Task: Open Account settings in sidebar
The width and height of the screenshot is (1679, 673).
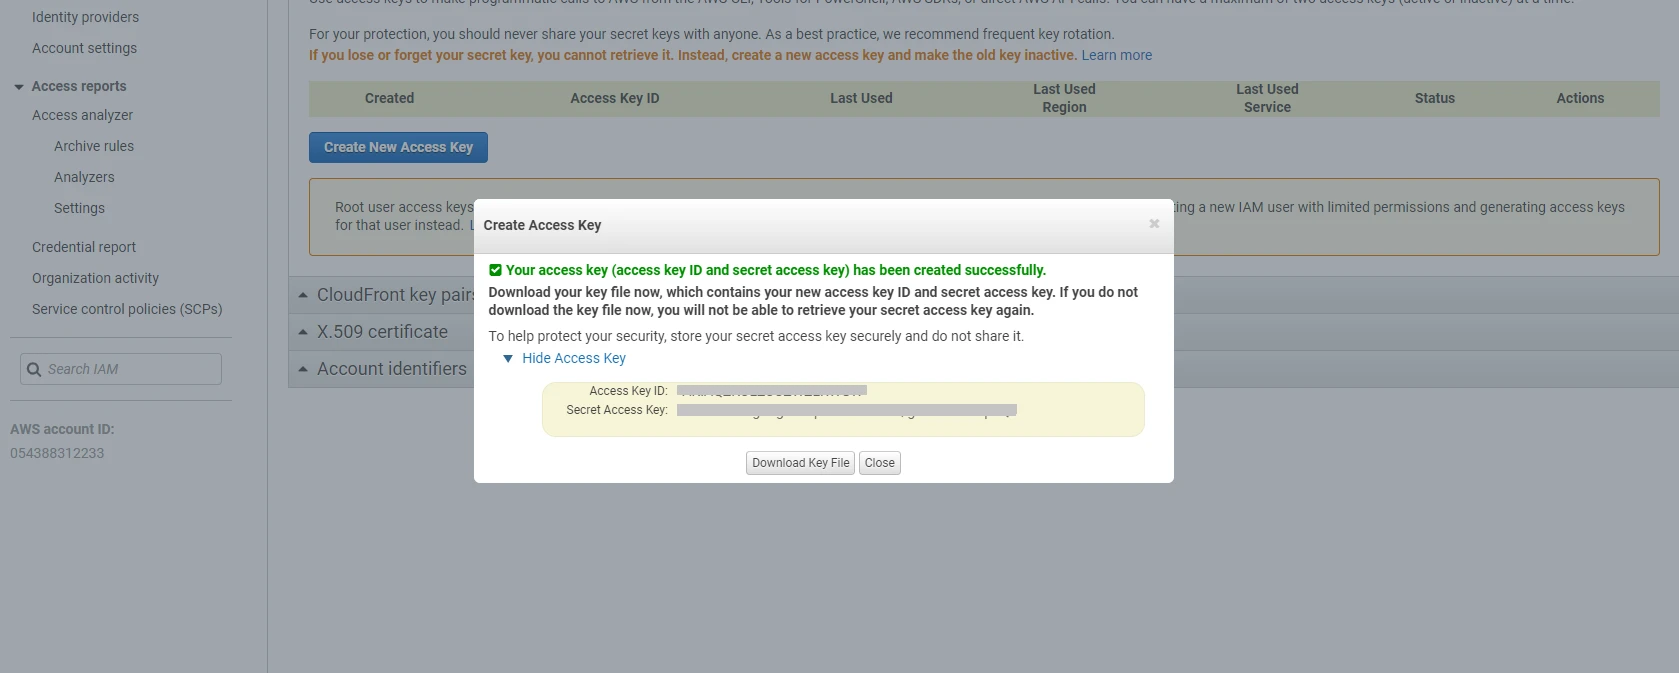Action: point(84,48)
